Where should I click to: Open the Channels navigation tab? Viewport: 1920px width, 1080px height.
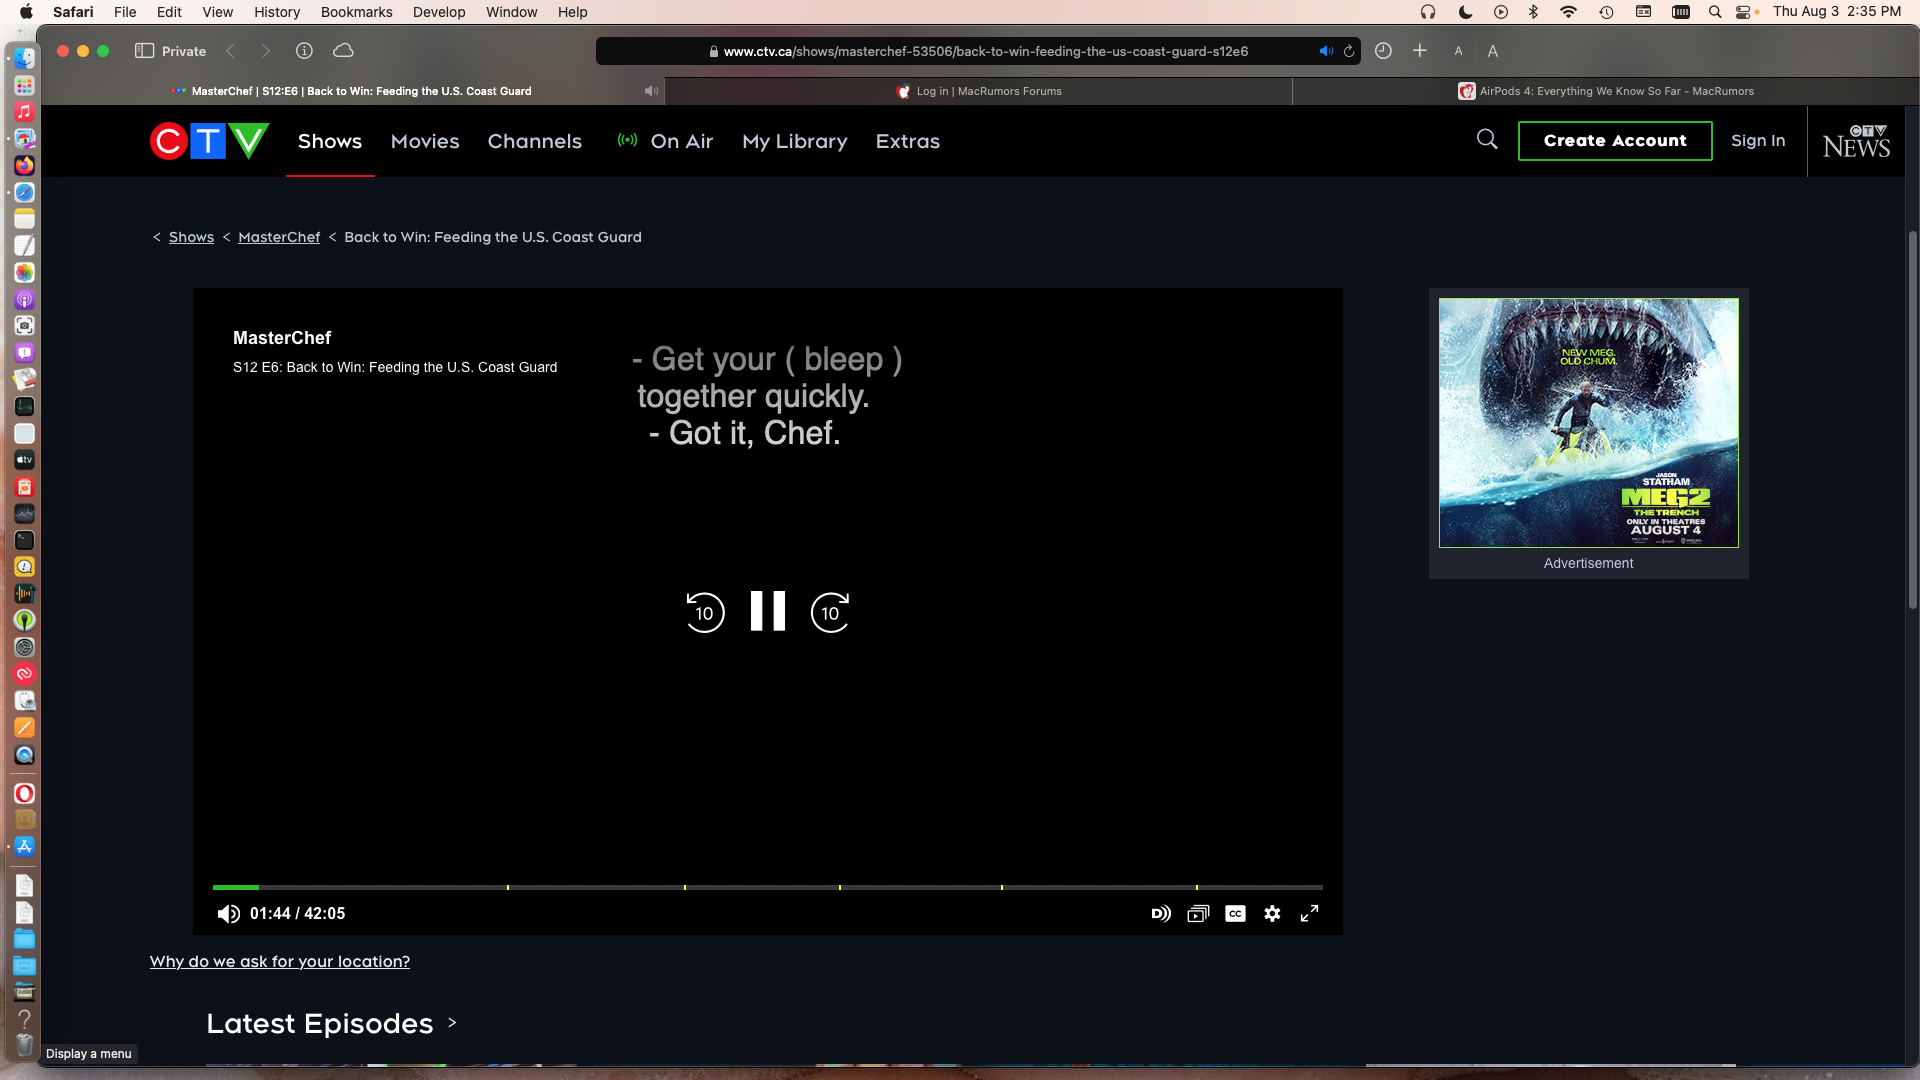535,141
